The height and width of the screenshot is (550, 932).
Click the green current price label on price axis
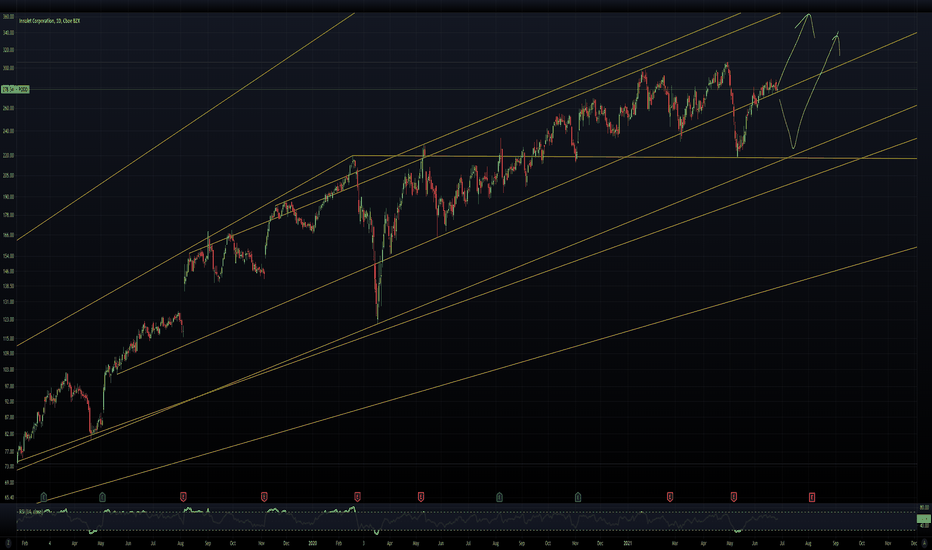pyautogui.click(x=15, y=89)
